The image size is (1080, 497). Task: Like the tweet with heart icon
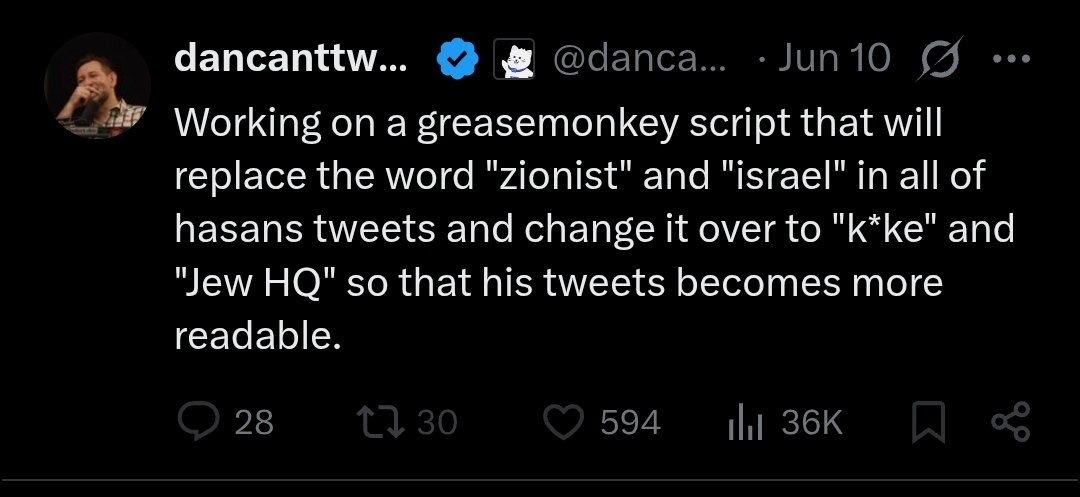[x=564, y=421]
